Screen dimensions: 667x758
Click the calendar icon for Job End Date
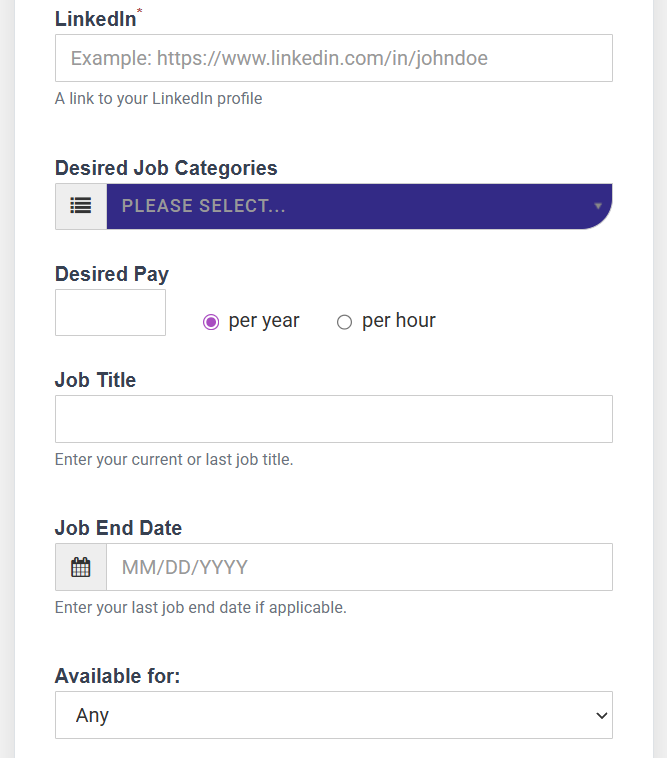point(81,567)
